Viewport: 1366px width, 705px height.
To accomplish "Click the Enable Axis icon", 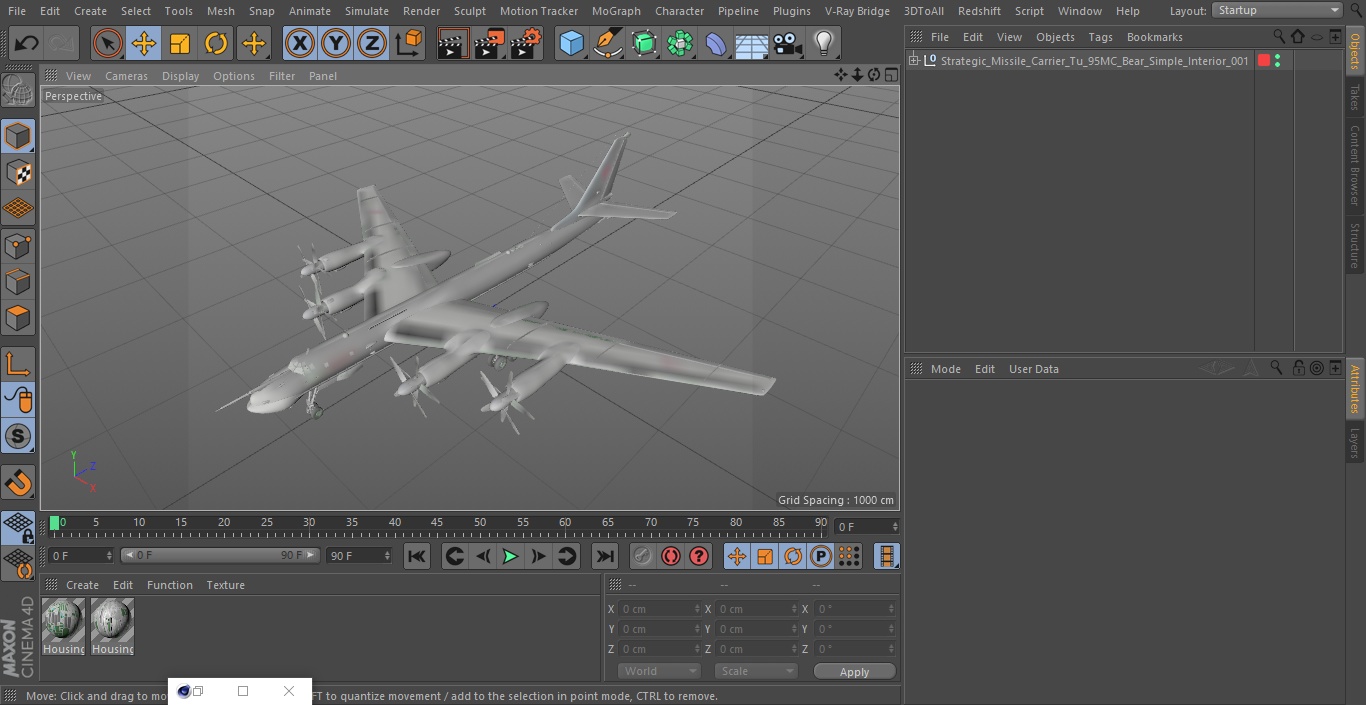I will tap(18, 363).
